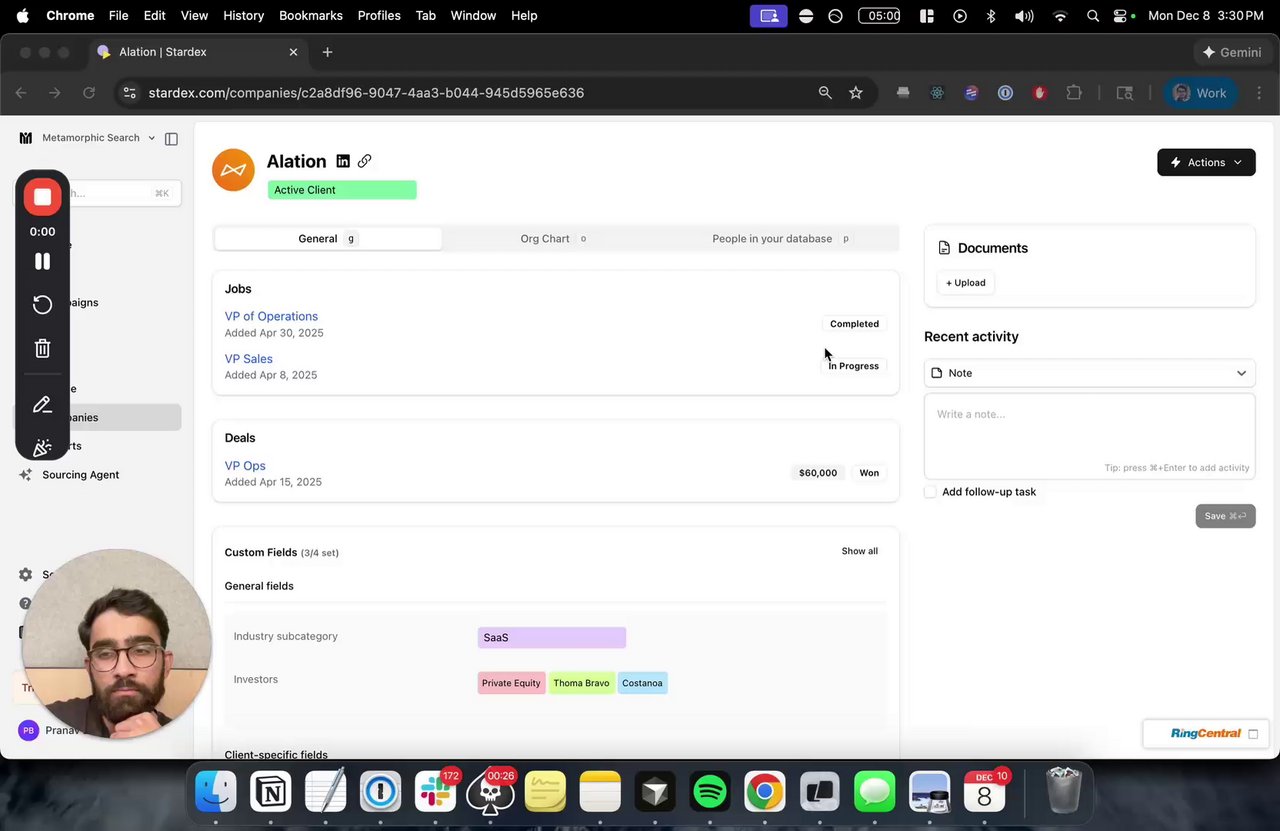Viewport: 1280px width, 831px height.
Task: Open Messages from the Dock
Action: pos(875,792)
